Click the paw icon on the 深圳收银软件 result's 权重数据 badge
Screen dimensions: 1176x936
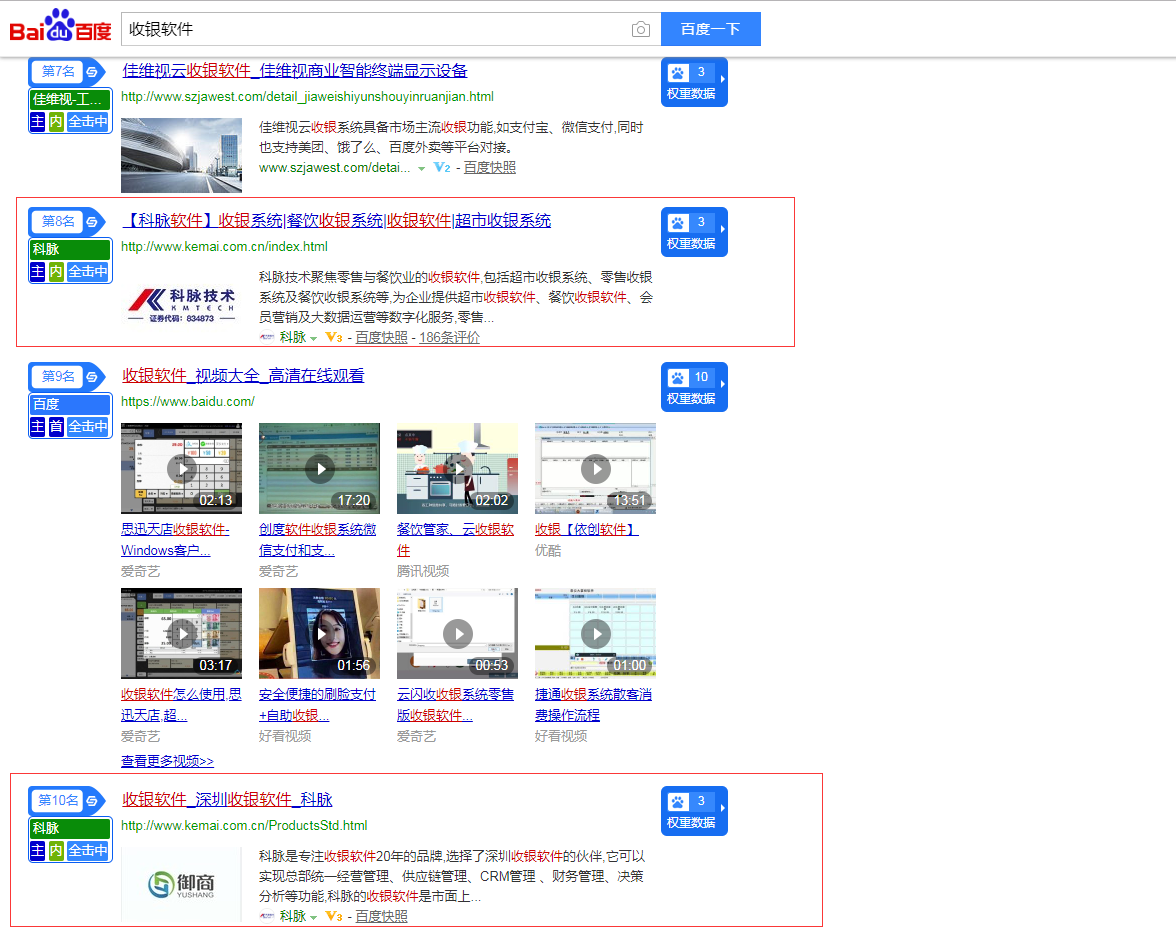click(678, 802)
